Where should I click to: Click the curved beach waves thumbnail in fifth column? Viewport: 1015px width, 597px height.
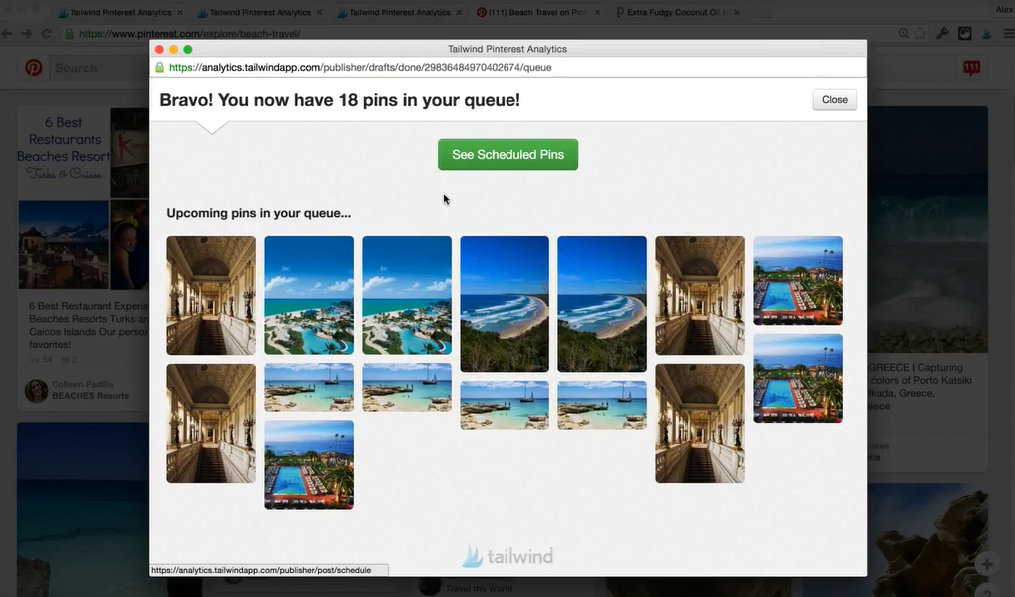coord(602,304)
